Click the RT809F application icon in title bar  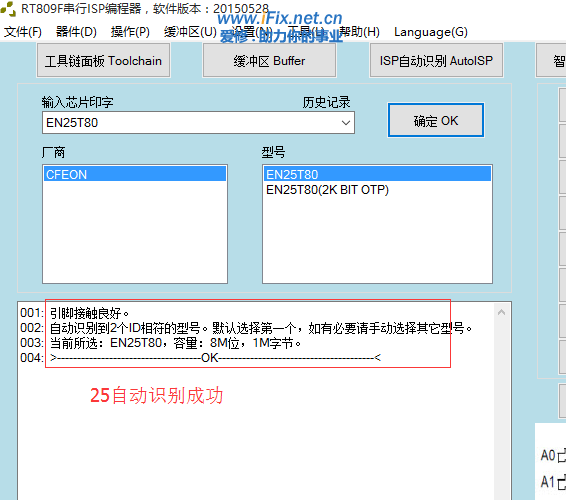(9, 9)
